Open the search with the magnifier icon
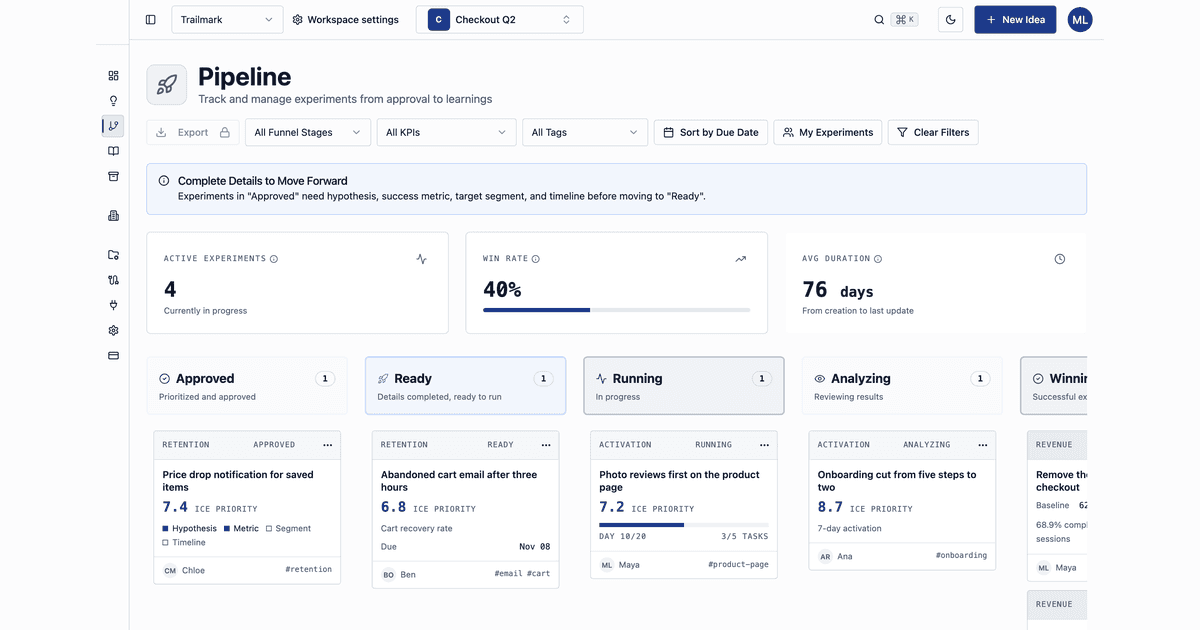Viewport: 1200px width, 630px height. (x=879, y=19)
